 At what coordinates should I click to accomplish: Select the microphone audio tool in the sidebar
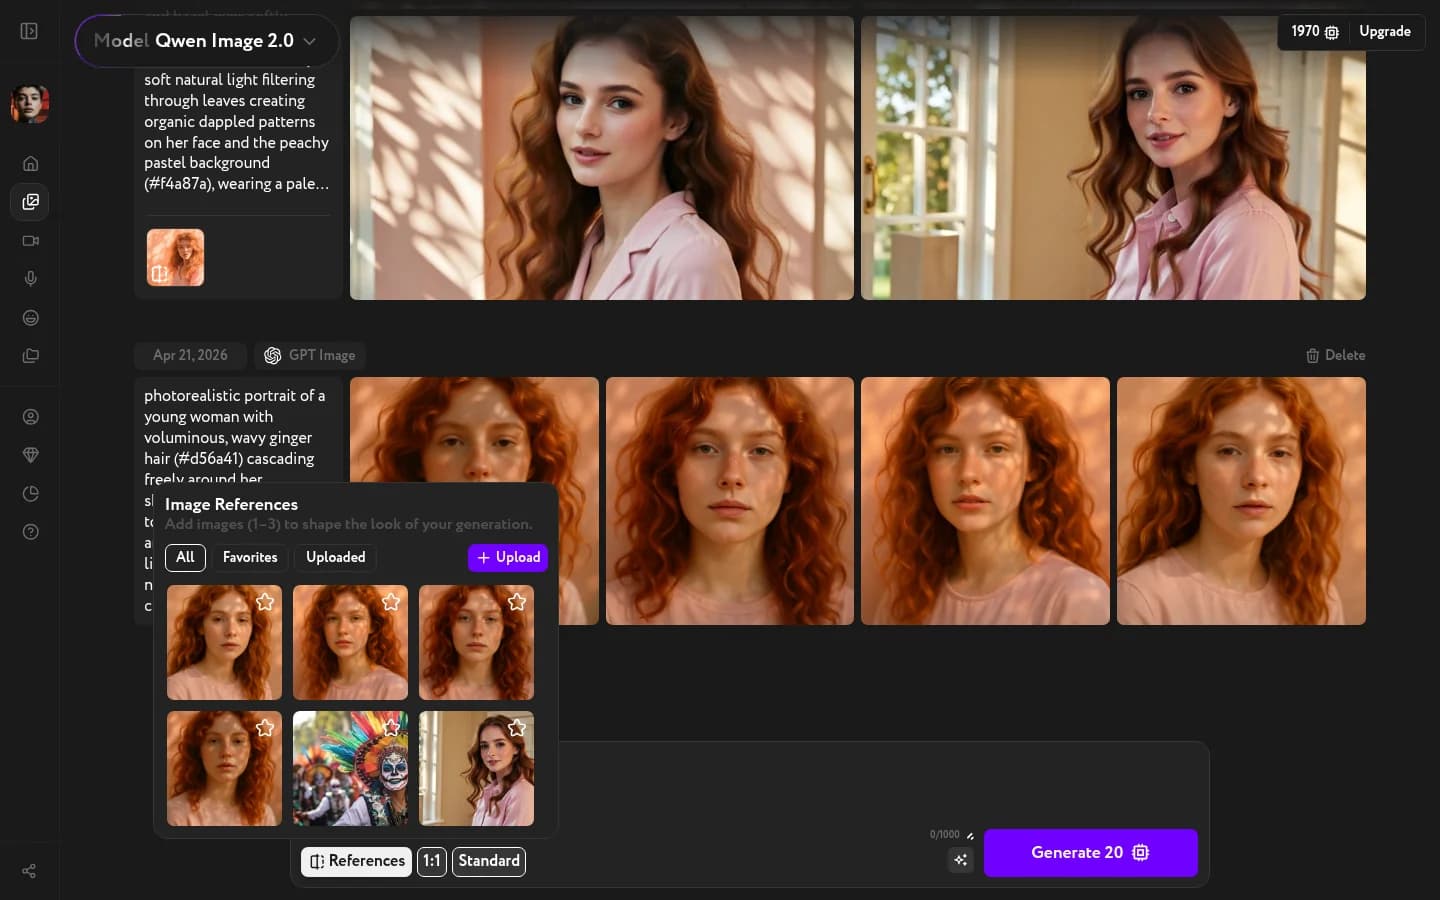tap(30, 279)
